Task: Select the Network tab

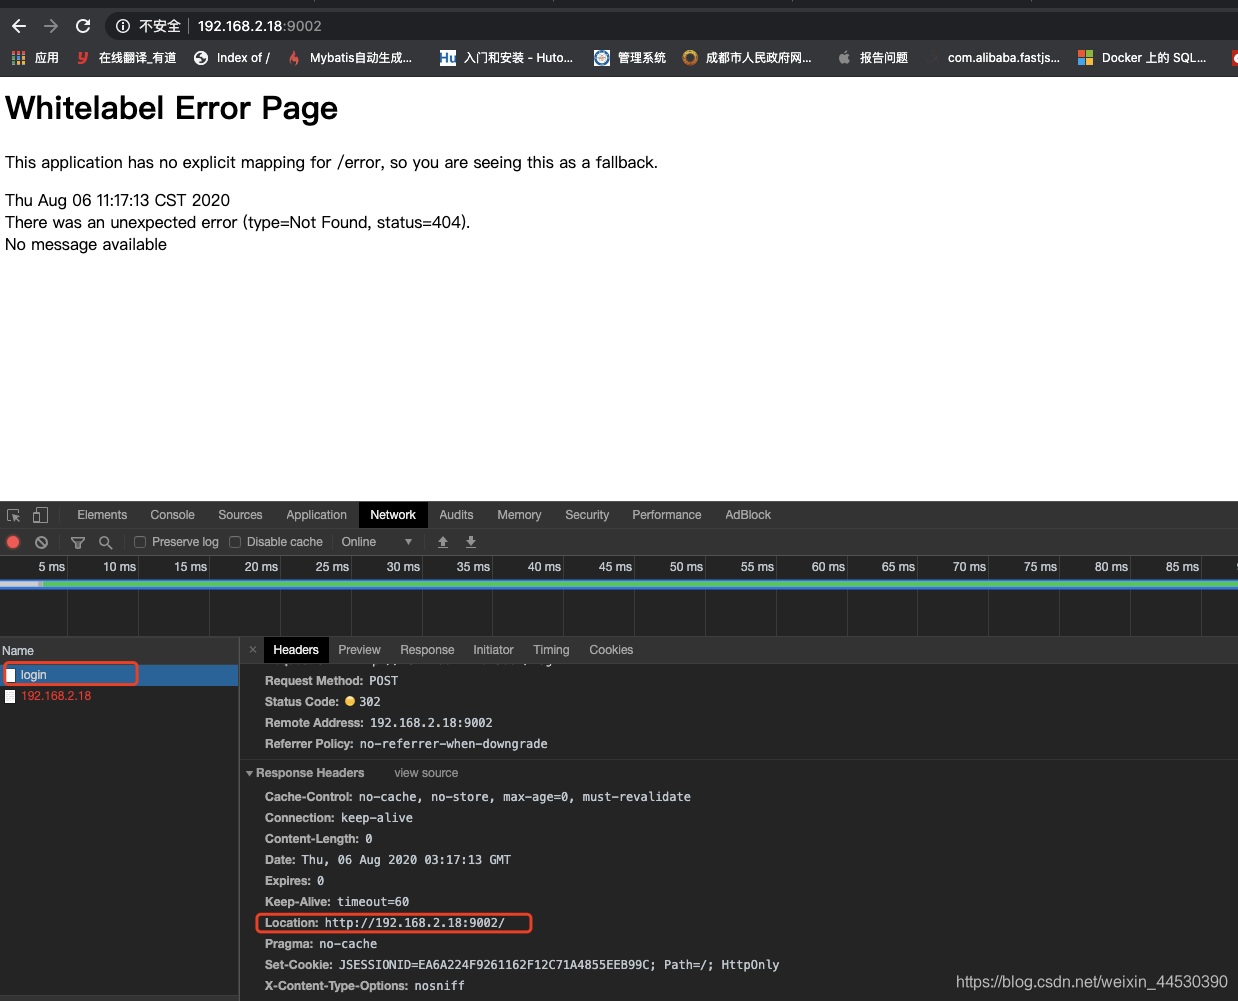Action: click(x=393, y=515)
